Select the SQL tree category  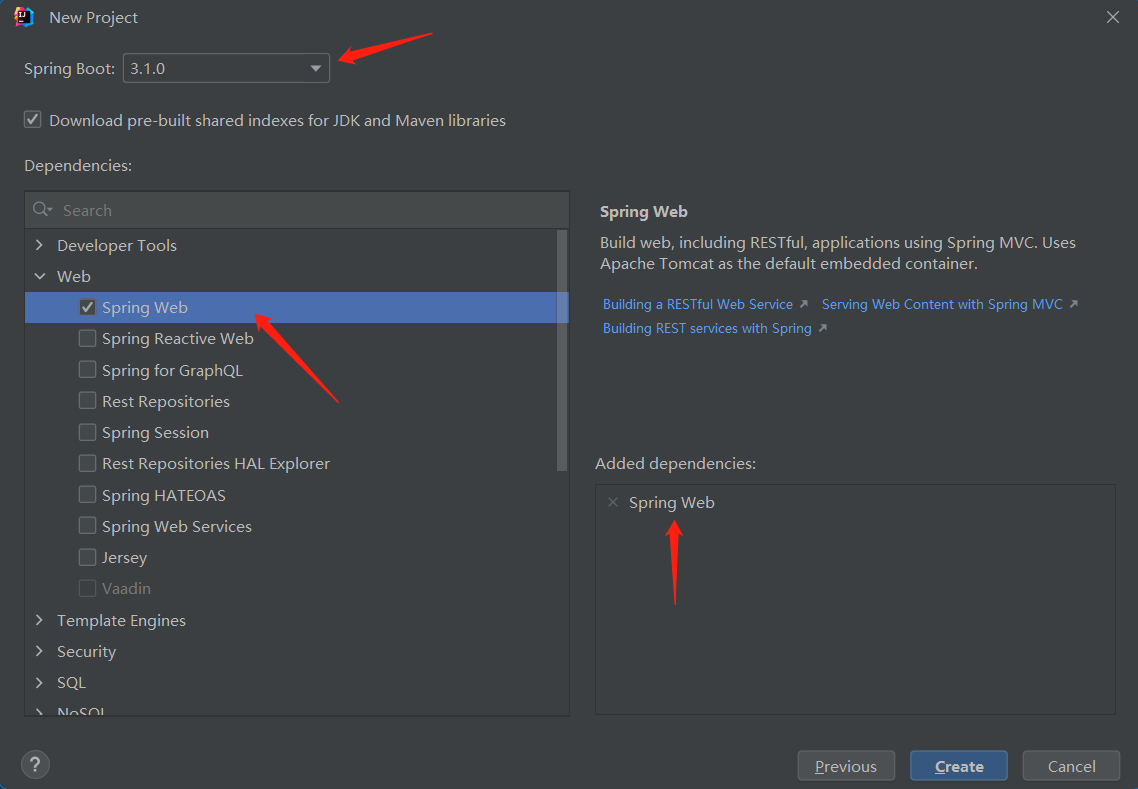(x=71, y=682)
